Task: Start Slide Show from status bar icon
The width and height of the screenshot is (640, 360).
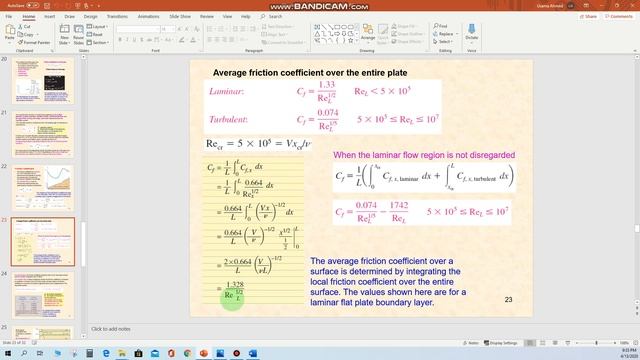Action: (568, 343)
